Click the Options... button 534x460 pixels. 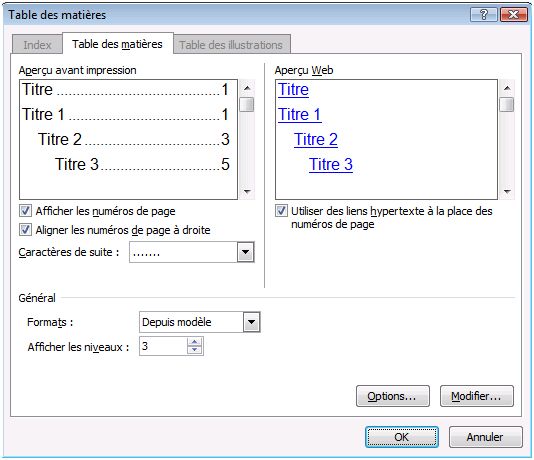[x=393, y=396]
